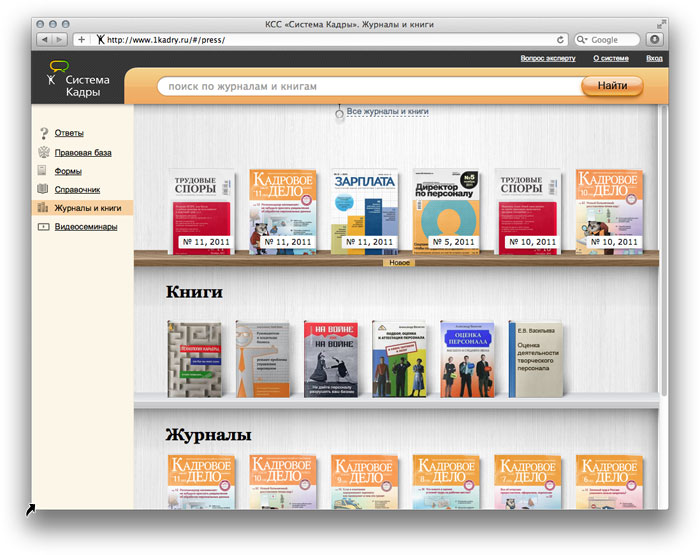This screenshot has width=700, height=555.
Task: Click the Найти search button
Action: 612,86
